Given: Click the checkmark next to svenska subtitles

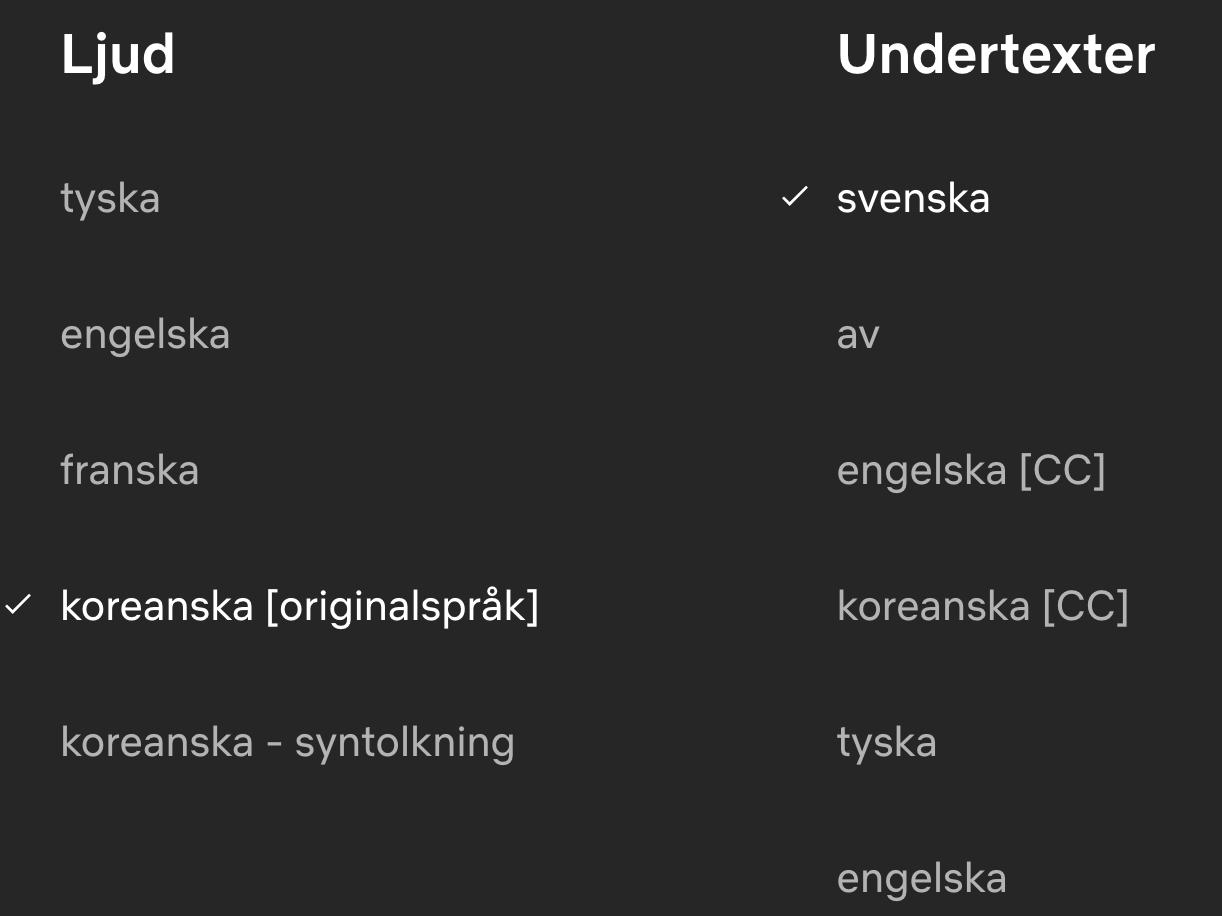Looking at the screenshot, I should point(794,197).
